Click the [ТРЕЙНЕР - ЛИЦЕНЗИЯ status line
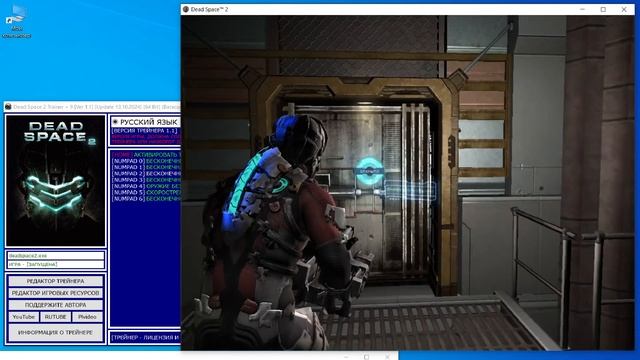Screen dimensions: 640x360 (x=146, y=338)
